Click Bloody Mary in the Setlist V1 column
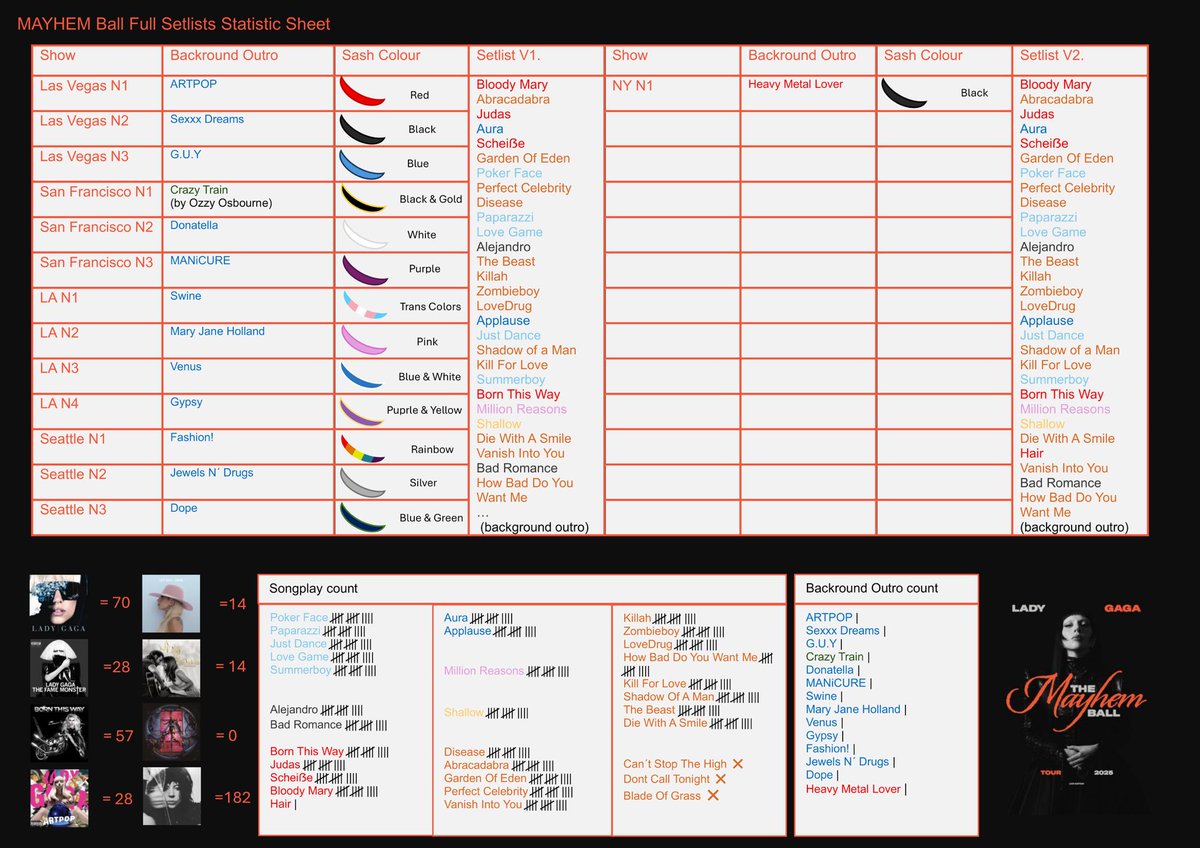The width and height of the screenshot is (1200, 848). 512,85
